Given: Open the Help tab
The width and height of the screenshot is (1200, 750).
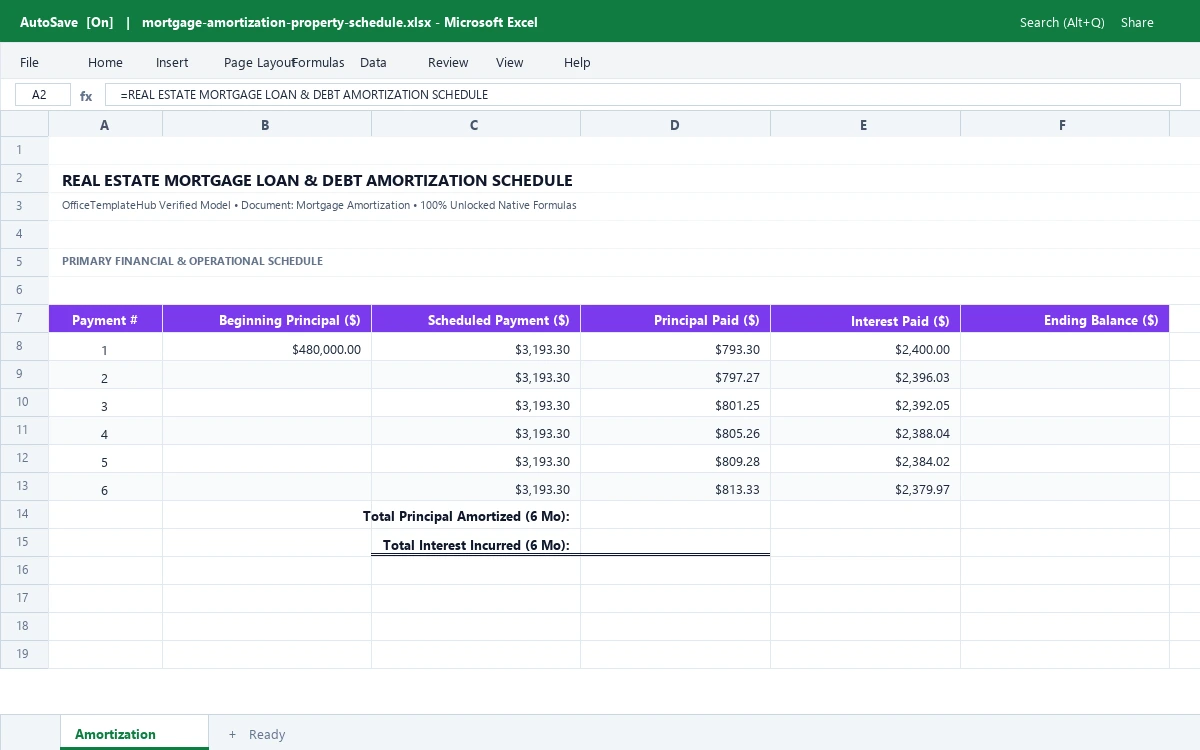Looking at the screenshot, I should [x=577, y=62].
